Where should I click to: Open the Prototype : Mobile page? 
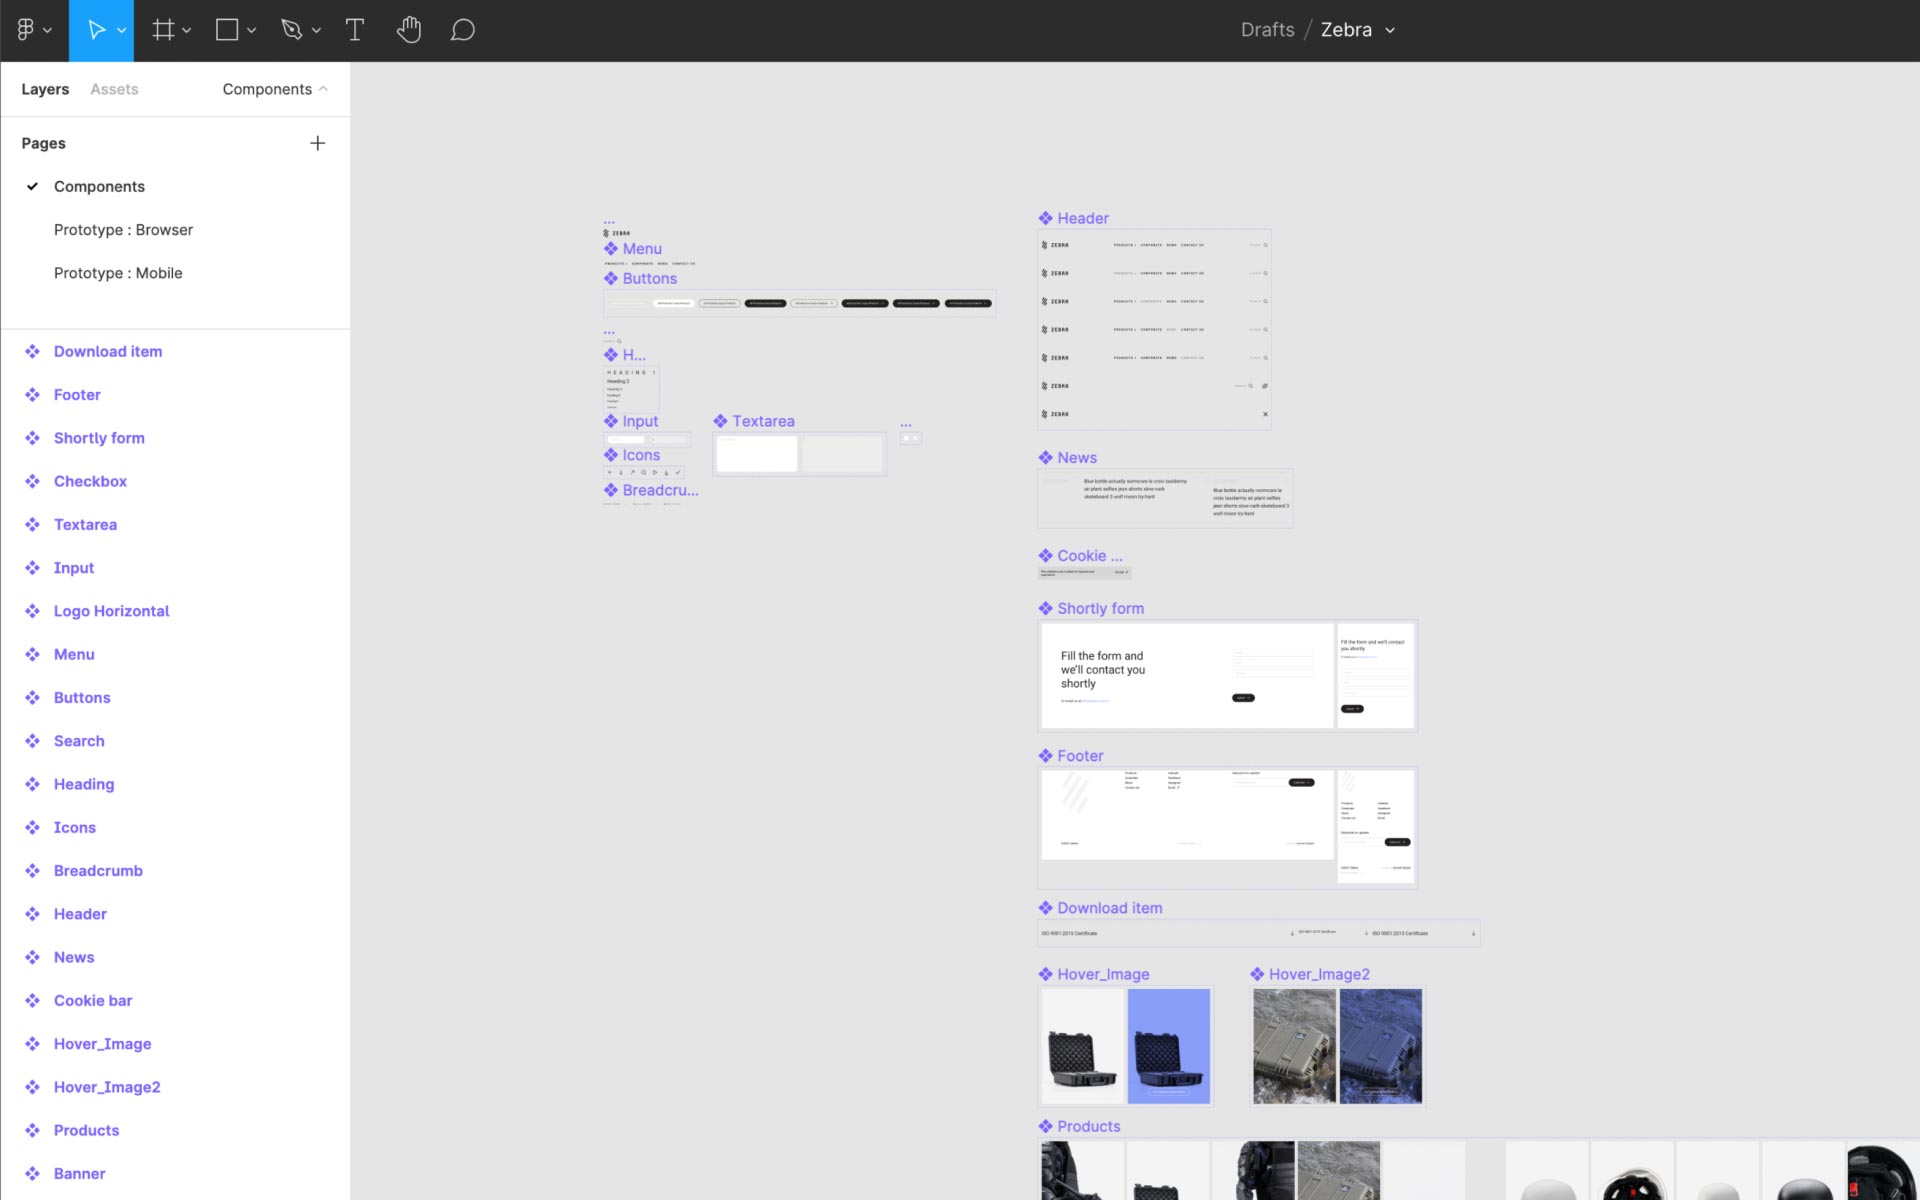118,272
